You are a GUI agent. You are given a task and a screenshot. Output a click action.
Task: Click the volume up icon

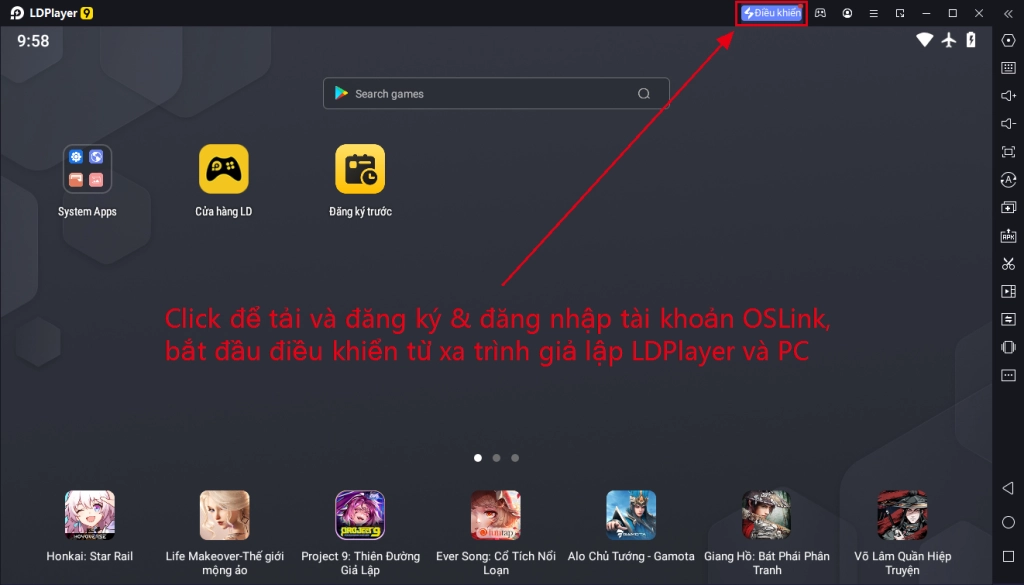[1008, 96]
